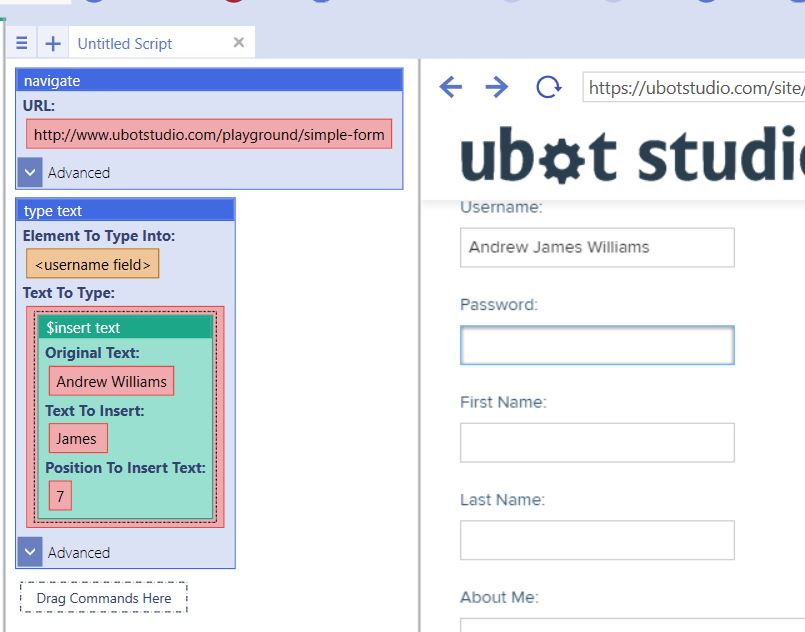Click the First Name input field
805x632 pixels.
tap(597, 443)
